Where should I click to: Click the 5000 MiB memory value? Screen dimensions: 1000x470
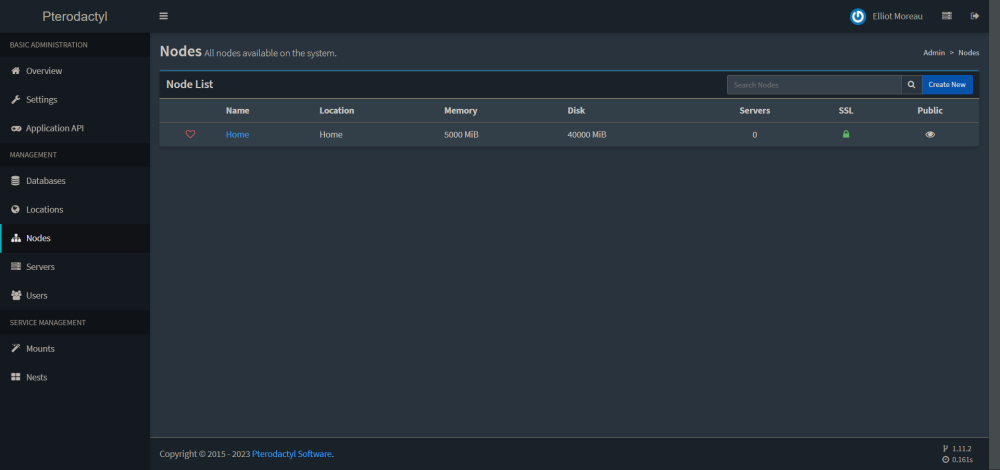461,135
